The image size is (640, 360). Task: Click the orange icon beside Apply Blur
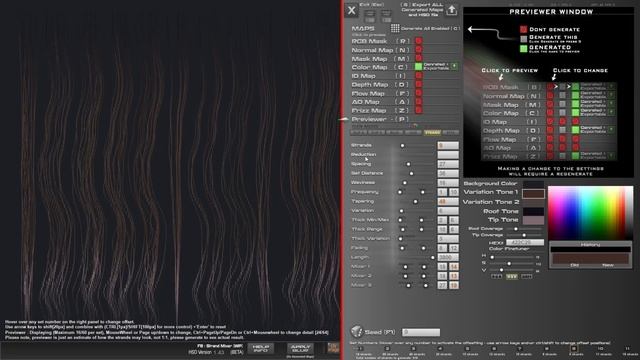pos(333,348)
